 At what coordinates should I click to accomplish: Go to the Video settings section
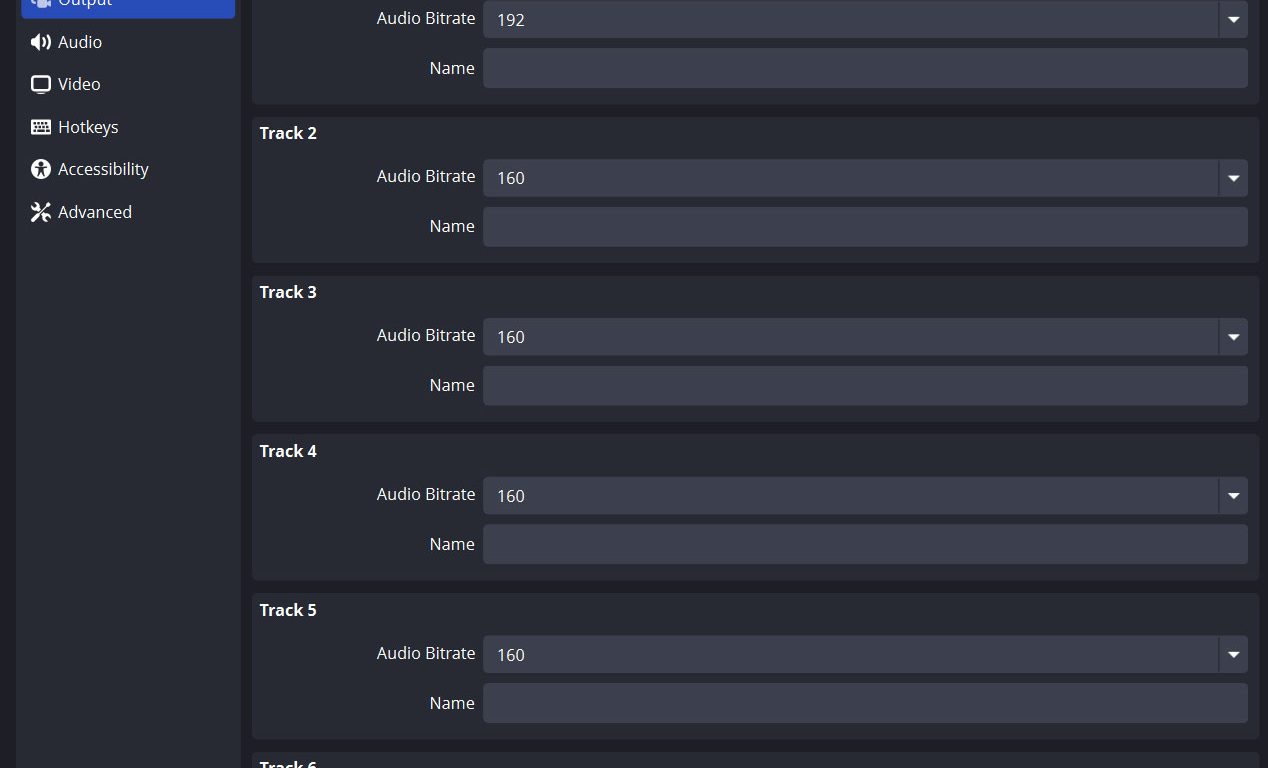79,84
